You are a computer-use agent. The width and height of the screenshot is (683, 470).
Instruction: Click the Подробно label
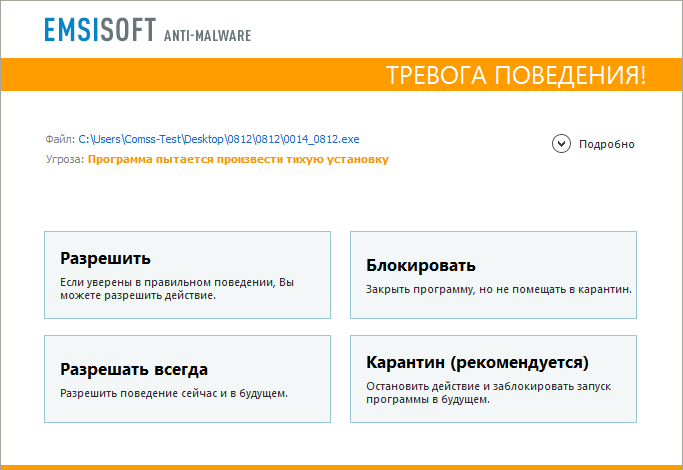click(606, 144)
